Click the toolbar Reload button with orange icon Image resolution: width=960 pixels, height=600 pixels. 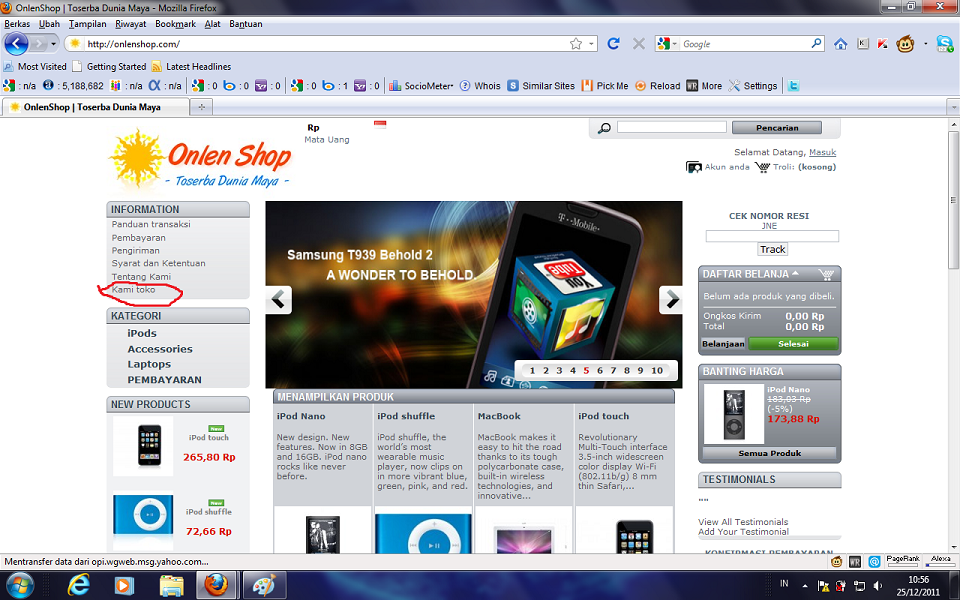coord(658,86)
